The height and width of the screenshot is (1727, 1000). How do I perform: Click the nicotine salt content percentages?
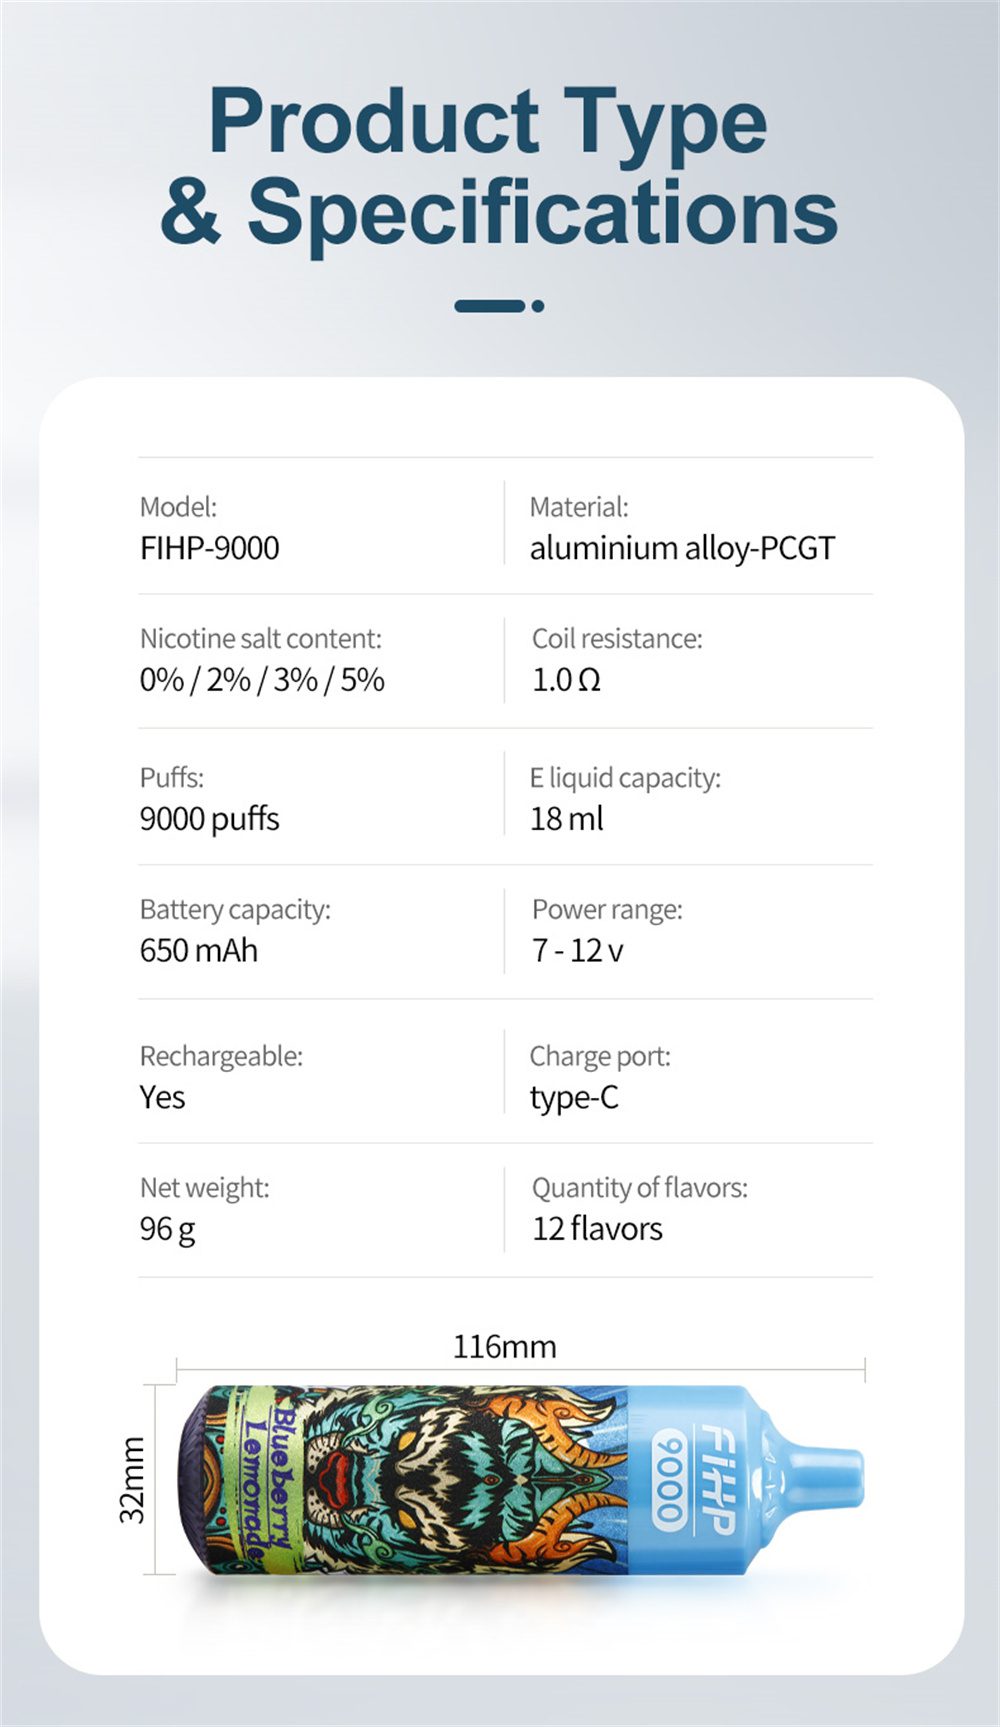(262, 680)
